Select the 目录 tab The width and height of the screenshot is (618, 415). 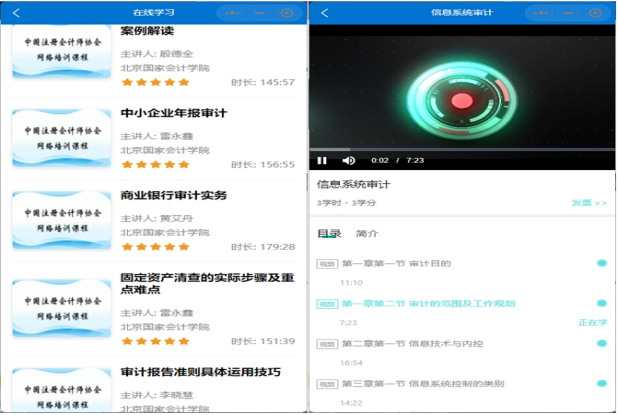[x=329, y=234]
